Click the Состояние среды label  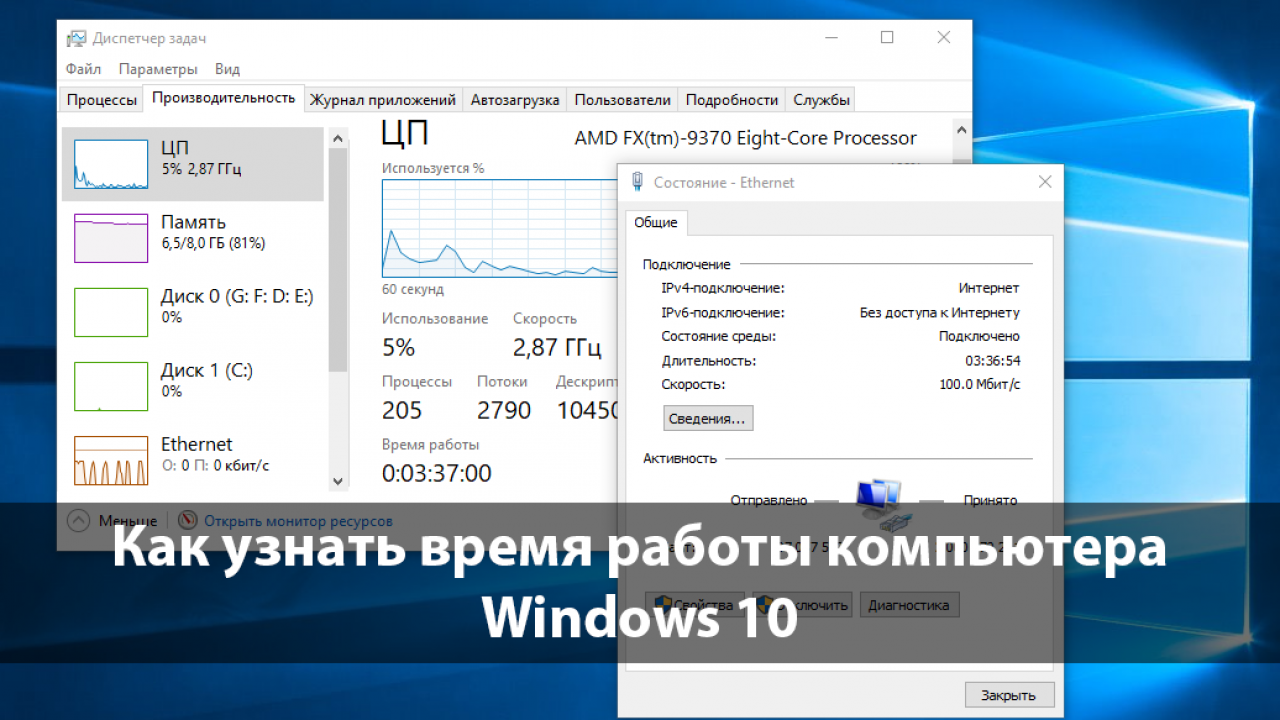[x=718, y=336]
